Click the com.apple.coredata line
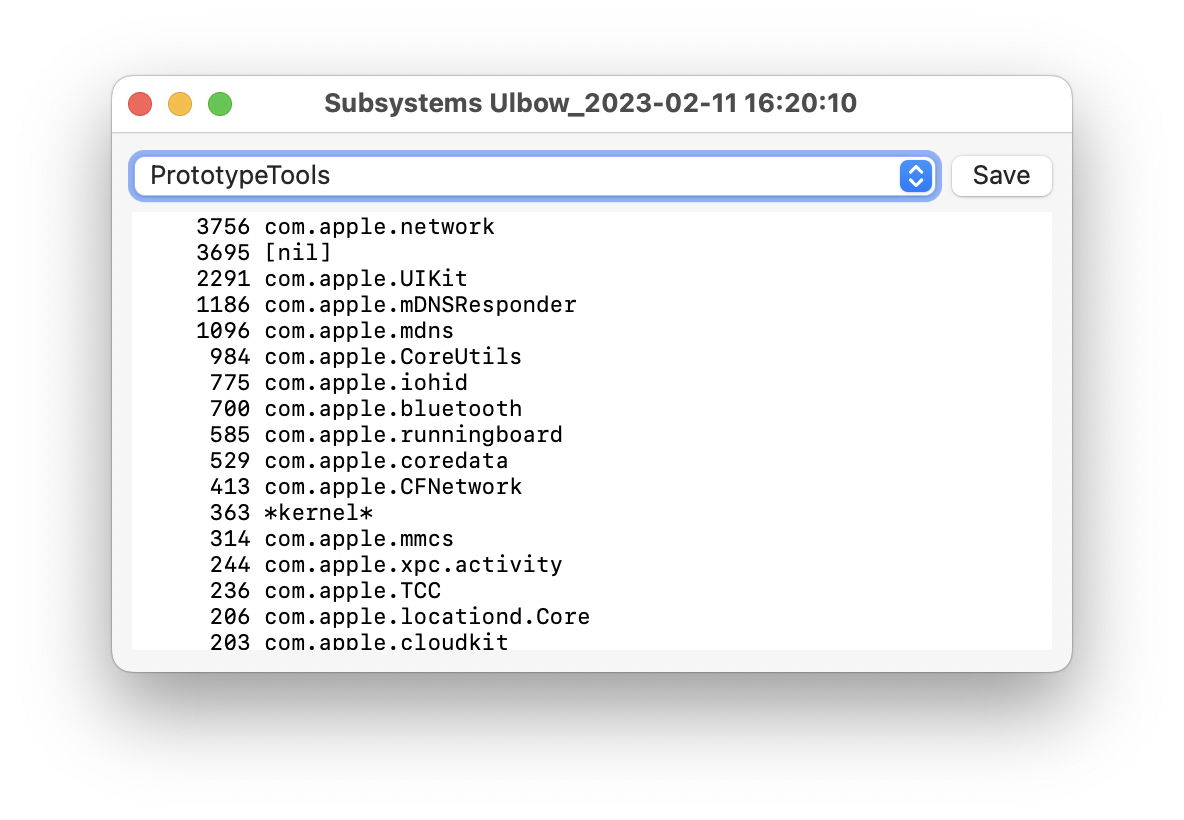Screen dimensions: 1184x820 [x=386, y=461]
